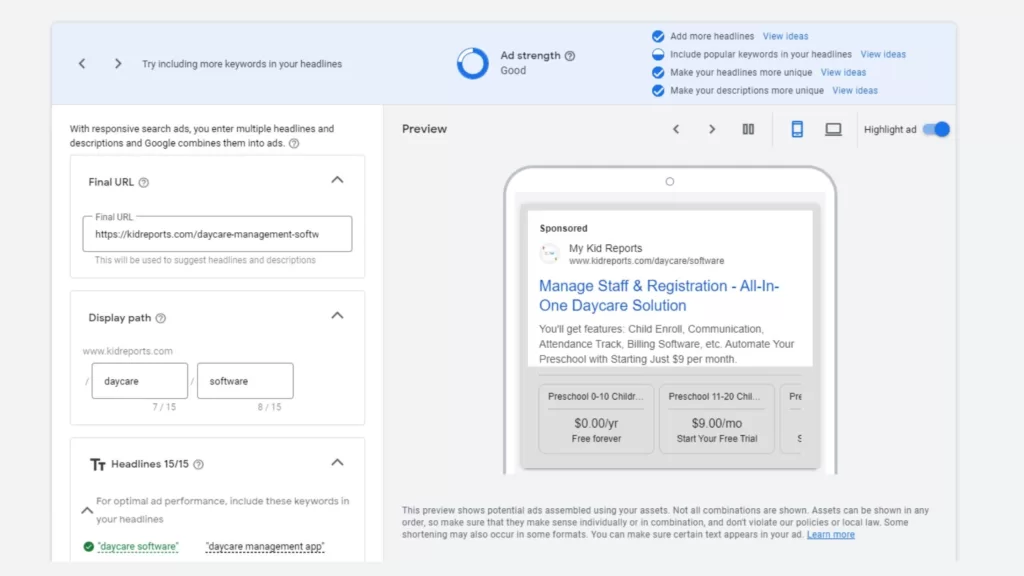Click $0.00/yr price in card
This screenshot has width=1024, height=576.
[x=596, y=423]
